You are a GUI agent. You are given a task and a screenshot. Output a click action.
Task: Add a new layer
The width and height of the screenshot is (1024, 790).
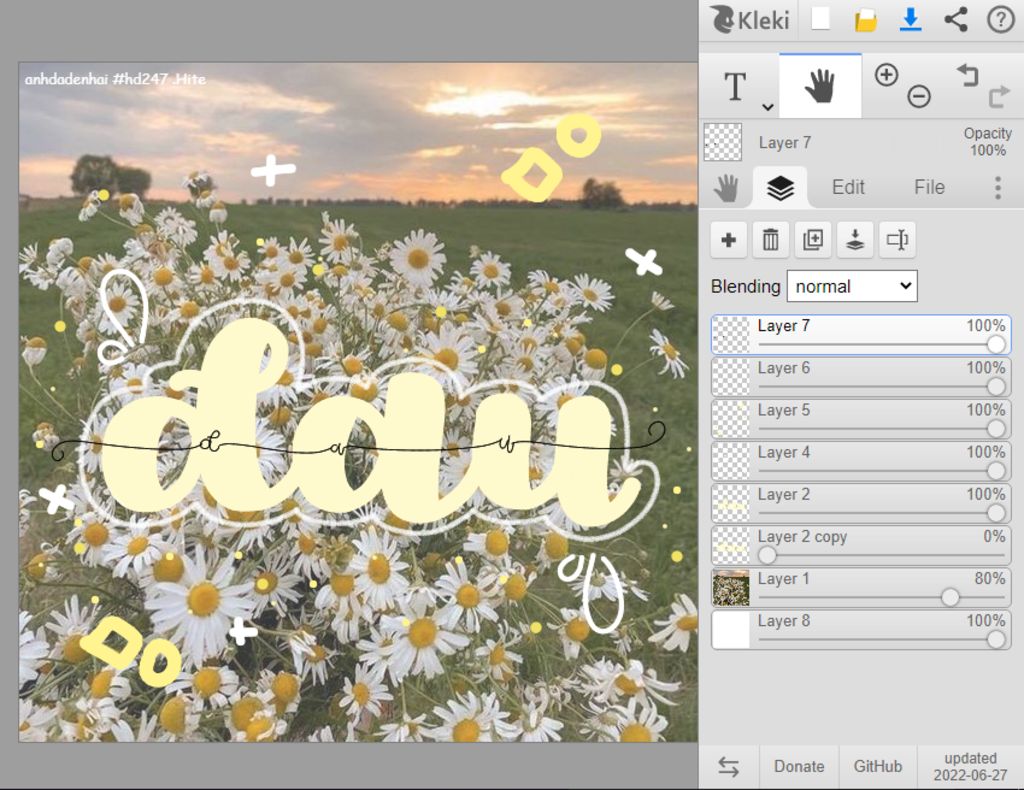(729, 240)
